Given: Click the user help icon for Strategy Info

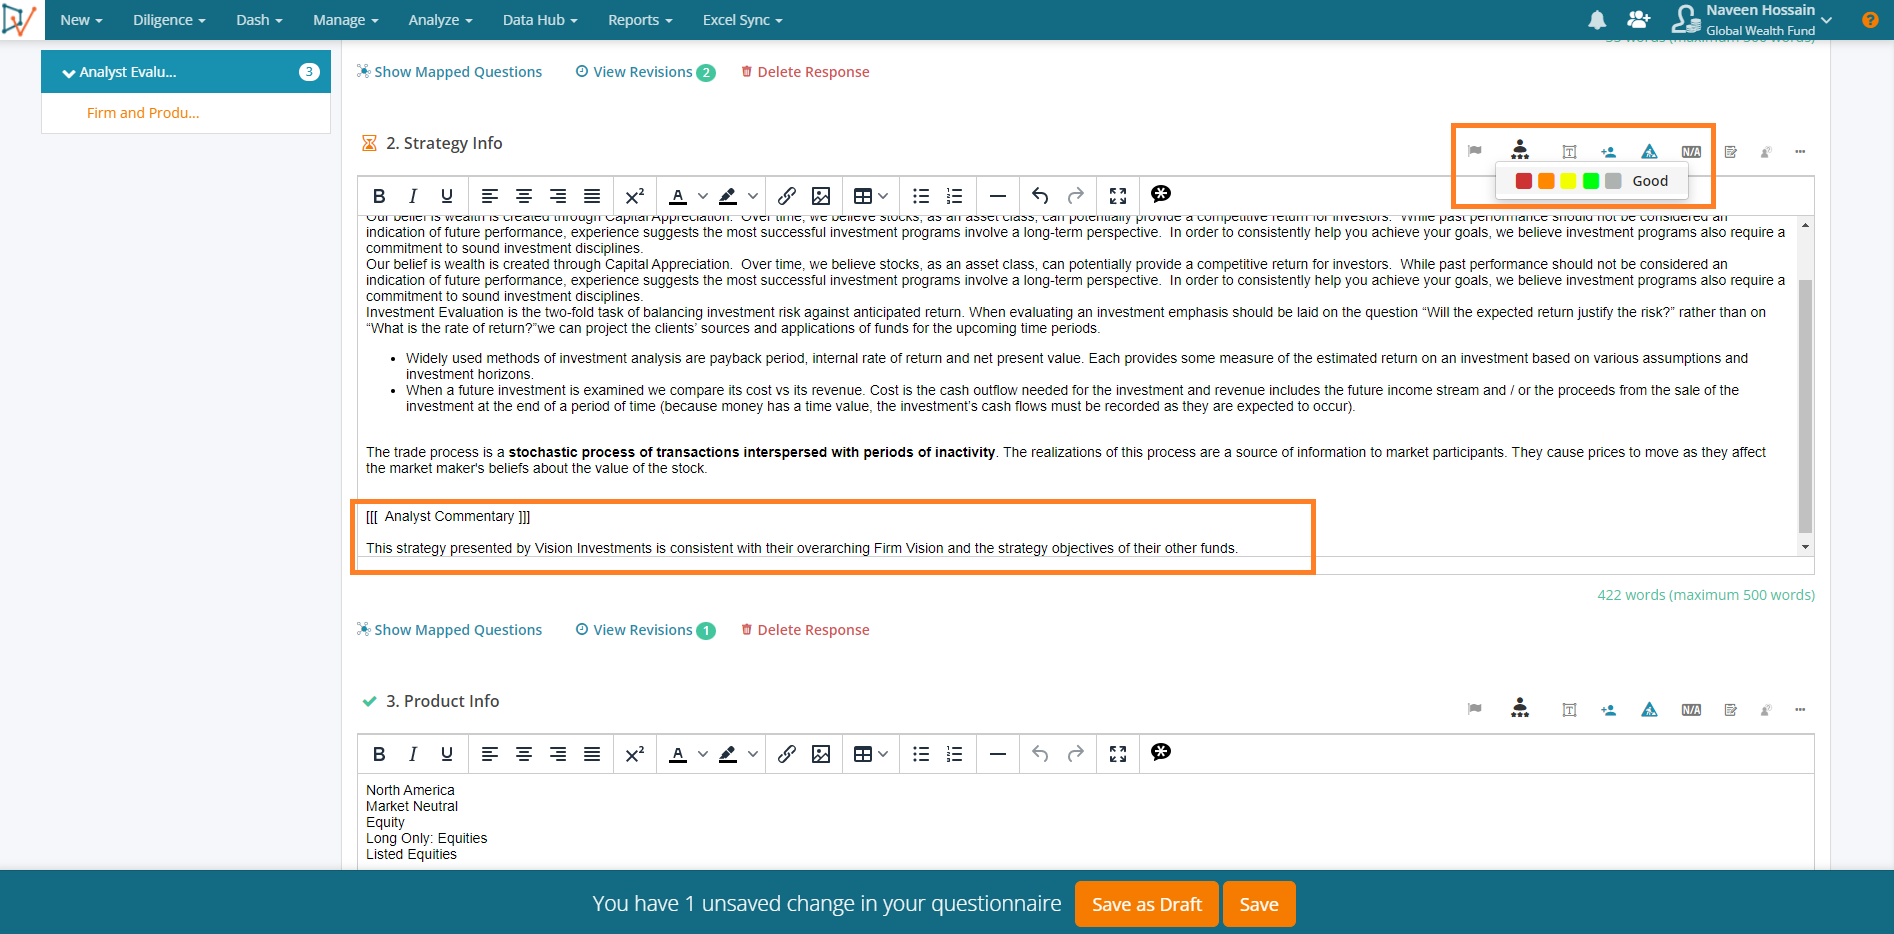Looking at the screenshot, I should [x=1766, y=152].
